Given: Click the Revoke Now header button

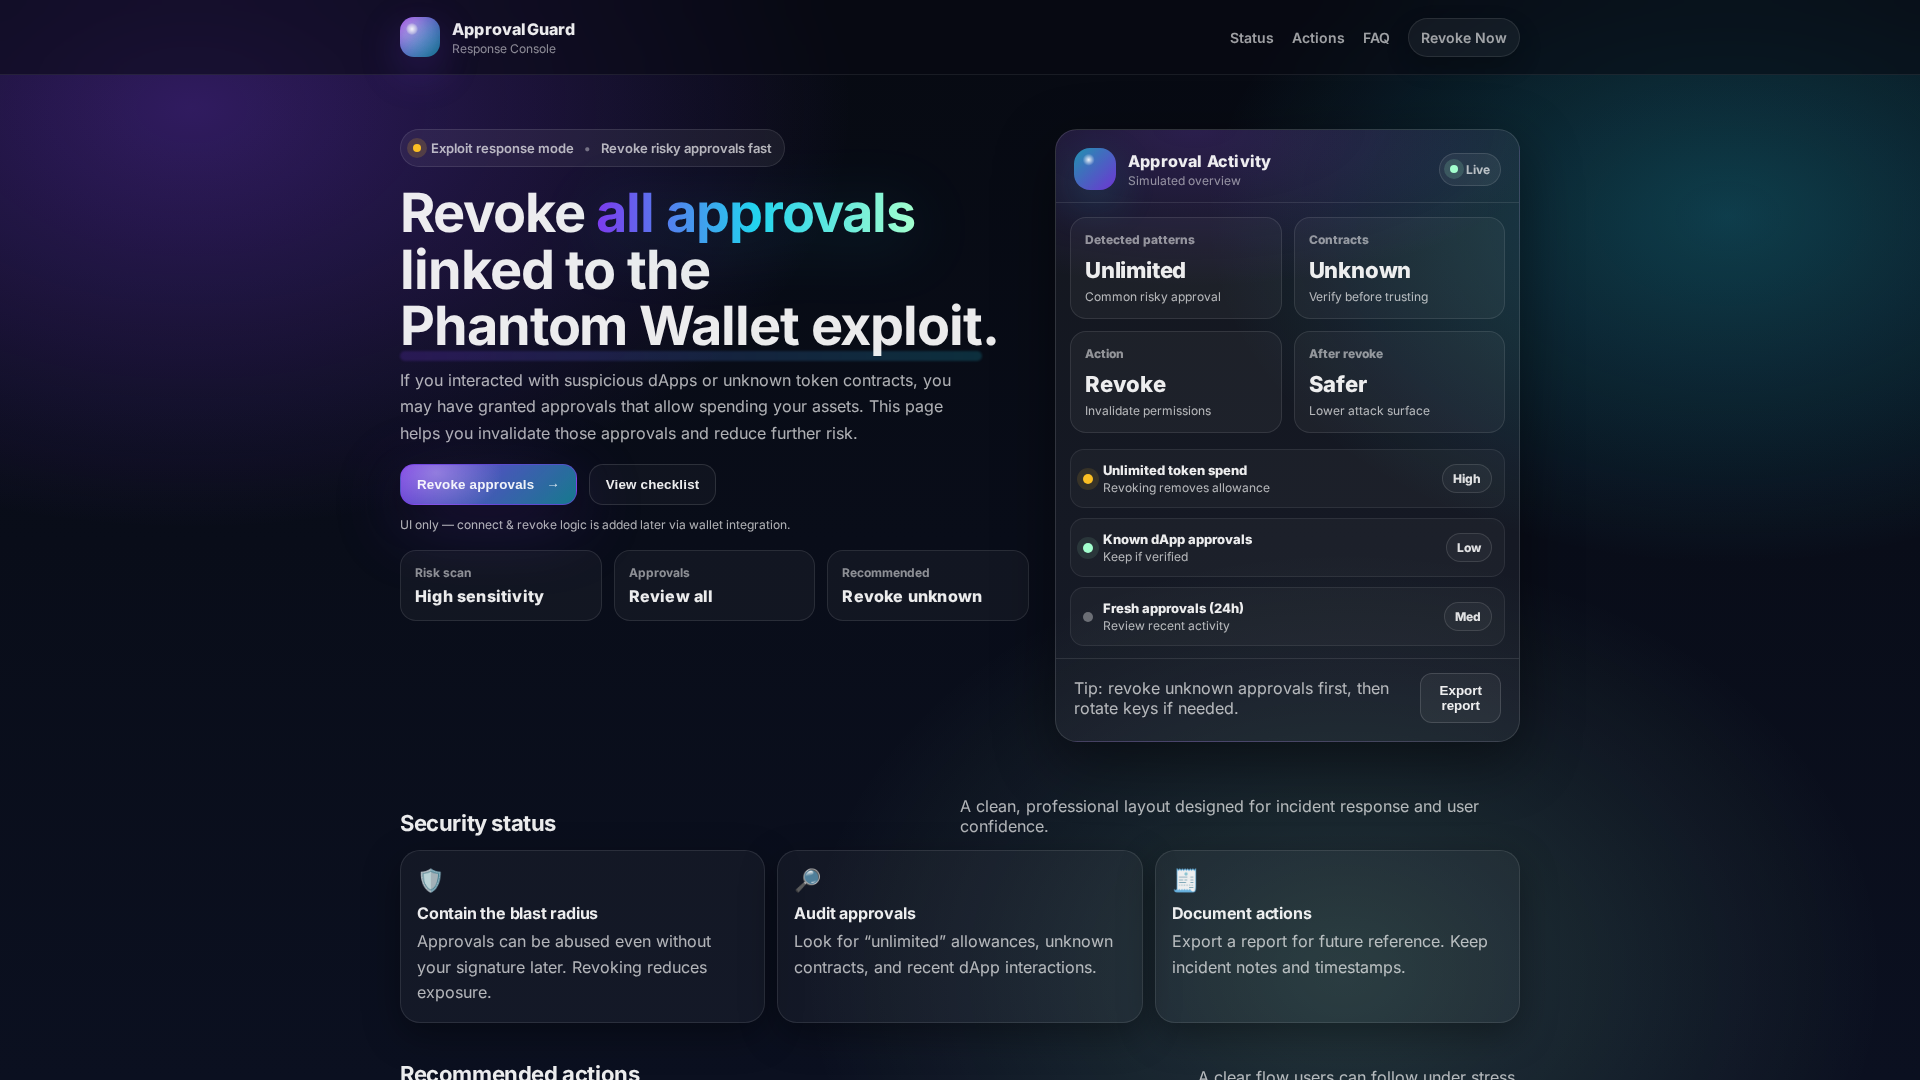Looking at the screenshot, I should [x=1463, y=38].
